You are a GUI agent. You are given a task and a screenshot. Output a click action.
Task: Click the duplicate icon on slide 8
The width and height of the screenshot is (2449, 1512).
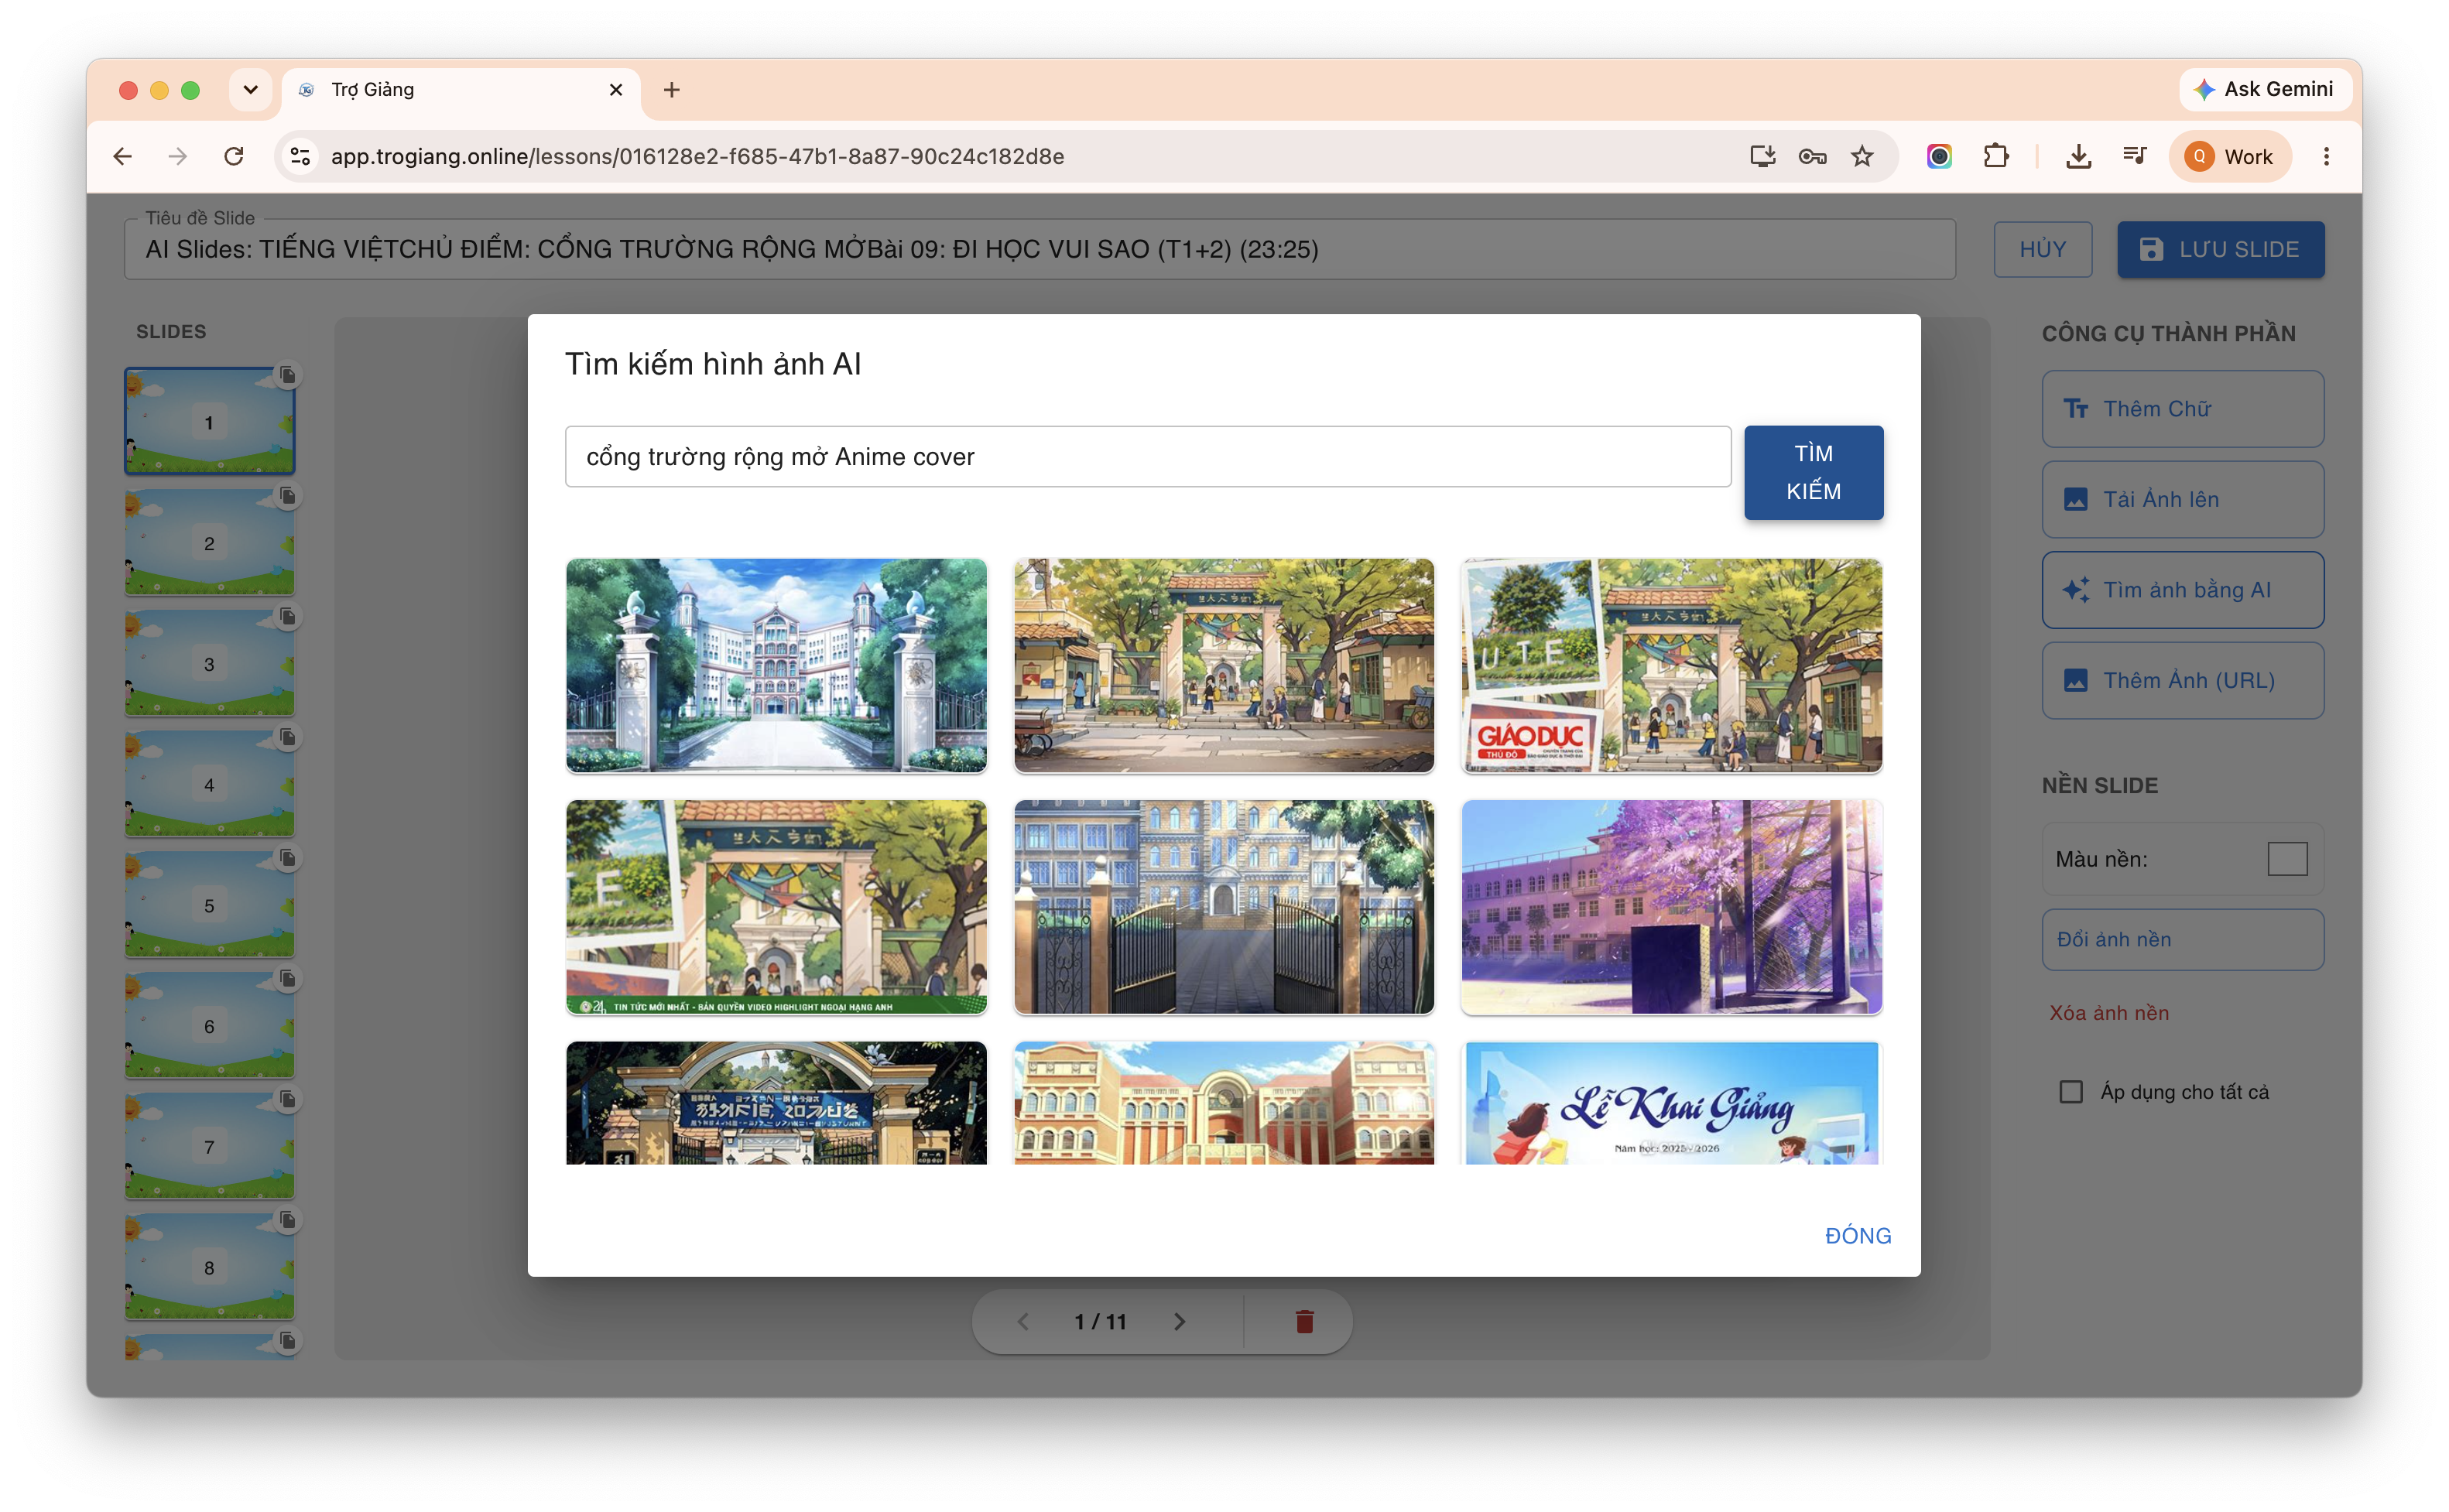pos(287,1221)
